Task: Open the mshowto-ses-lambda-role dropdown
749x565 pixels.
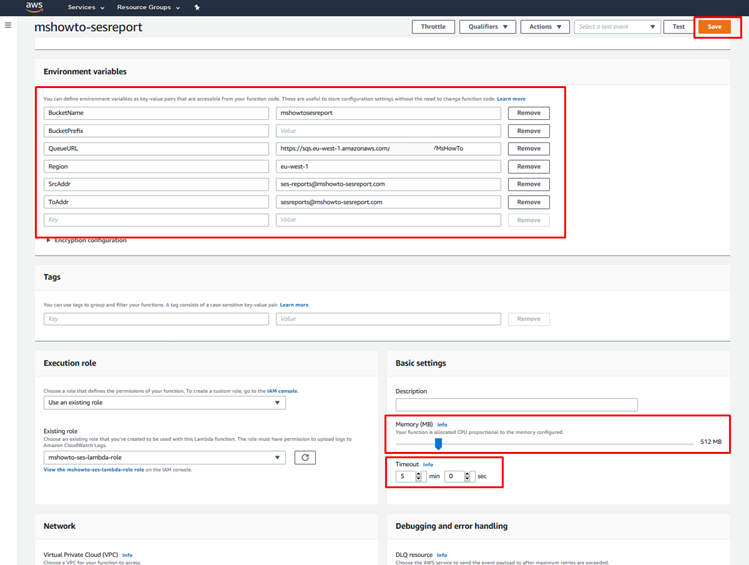Action: (164, 458)
